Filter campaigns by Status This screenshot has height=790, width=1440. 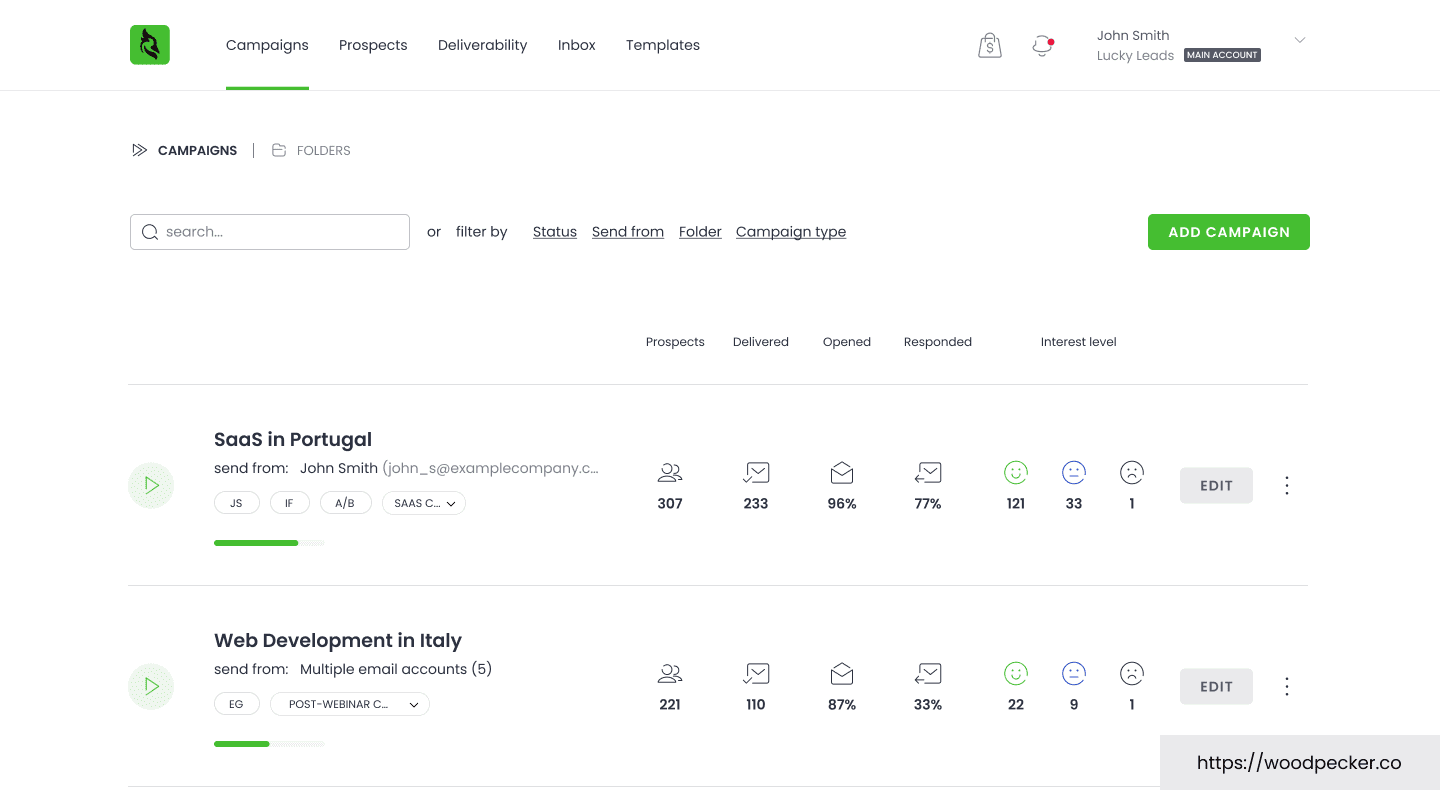tap(554, 231)
